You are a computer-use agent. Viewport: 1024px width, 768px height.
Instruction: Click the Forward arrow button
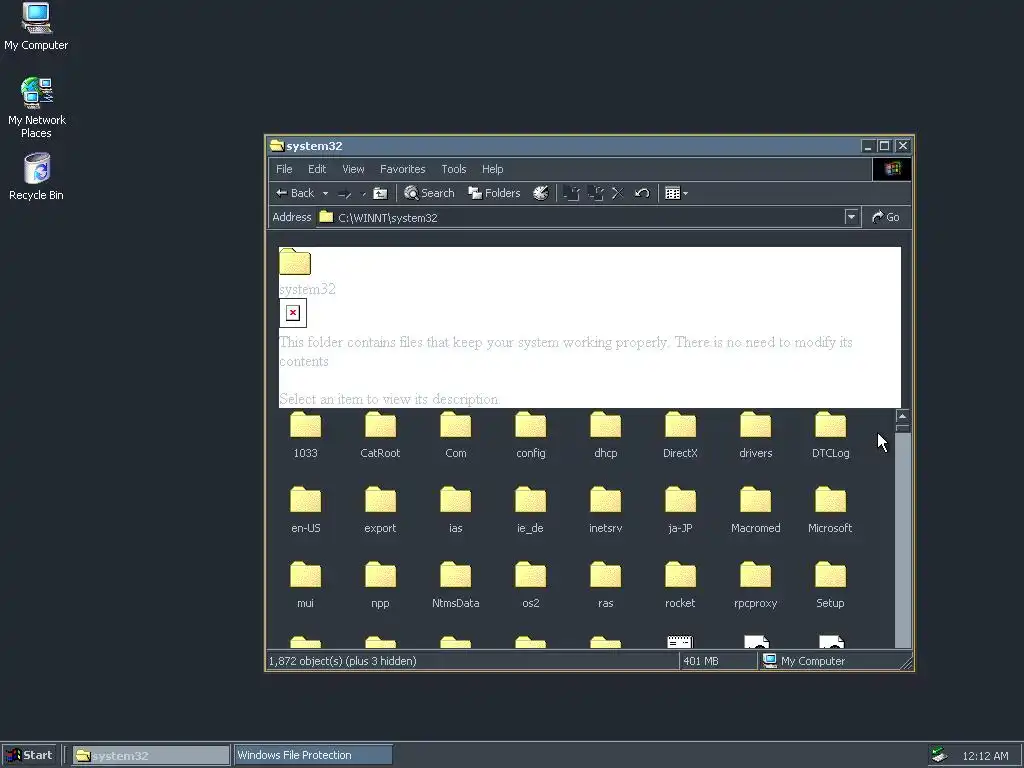click(344, 193)
